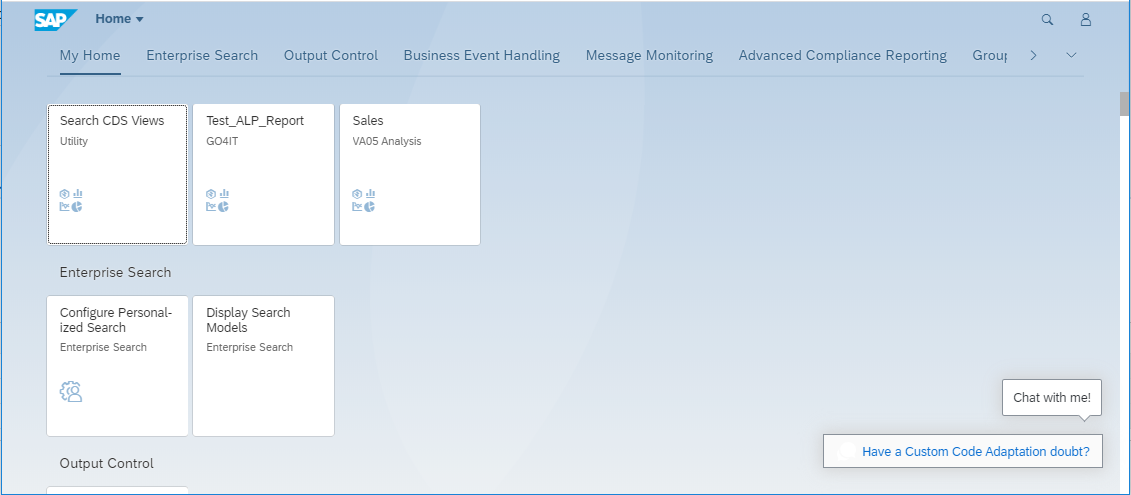Expand all groups overflow down chevron
This screenshot has height=495, width=1131.
(x=1071, y=55)
